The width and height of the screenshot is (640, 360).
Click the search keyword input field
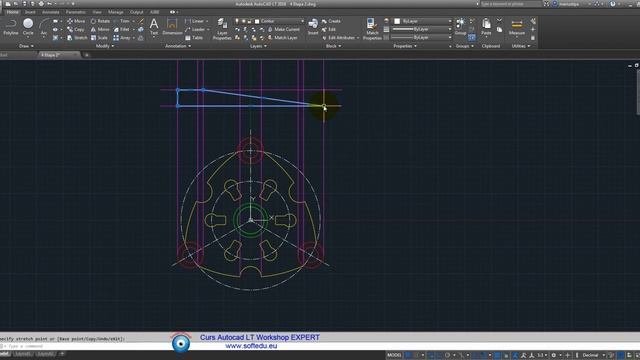(x=511, y=4)
